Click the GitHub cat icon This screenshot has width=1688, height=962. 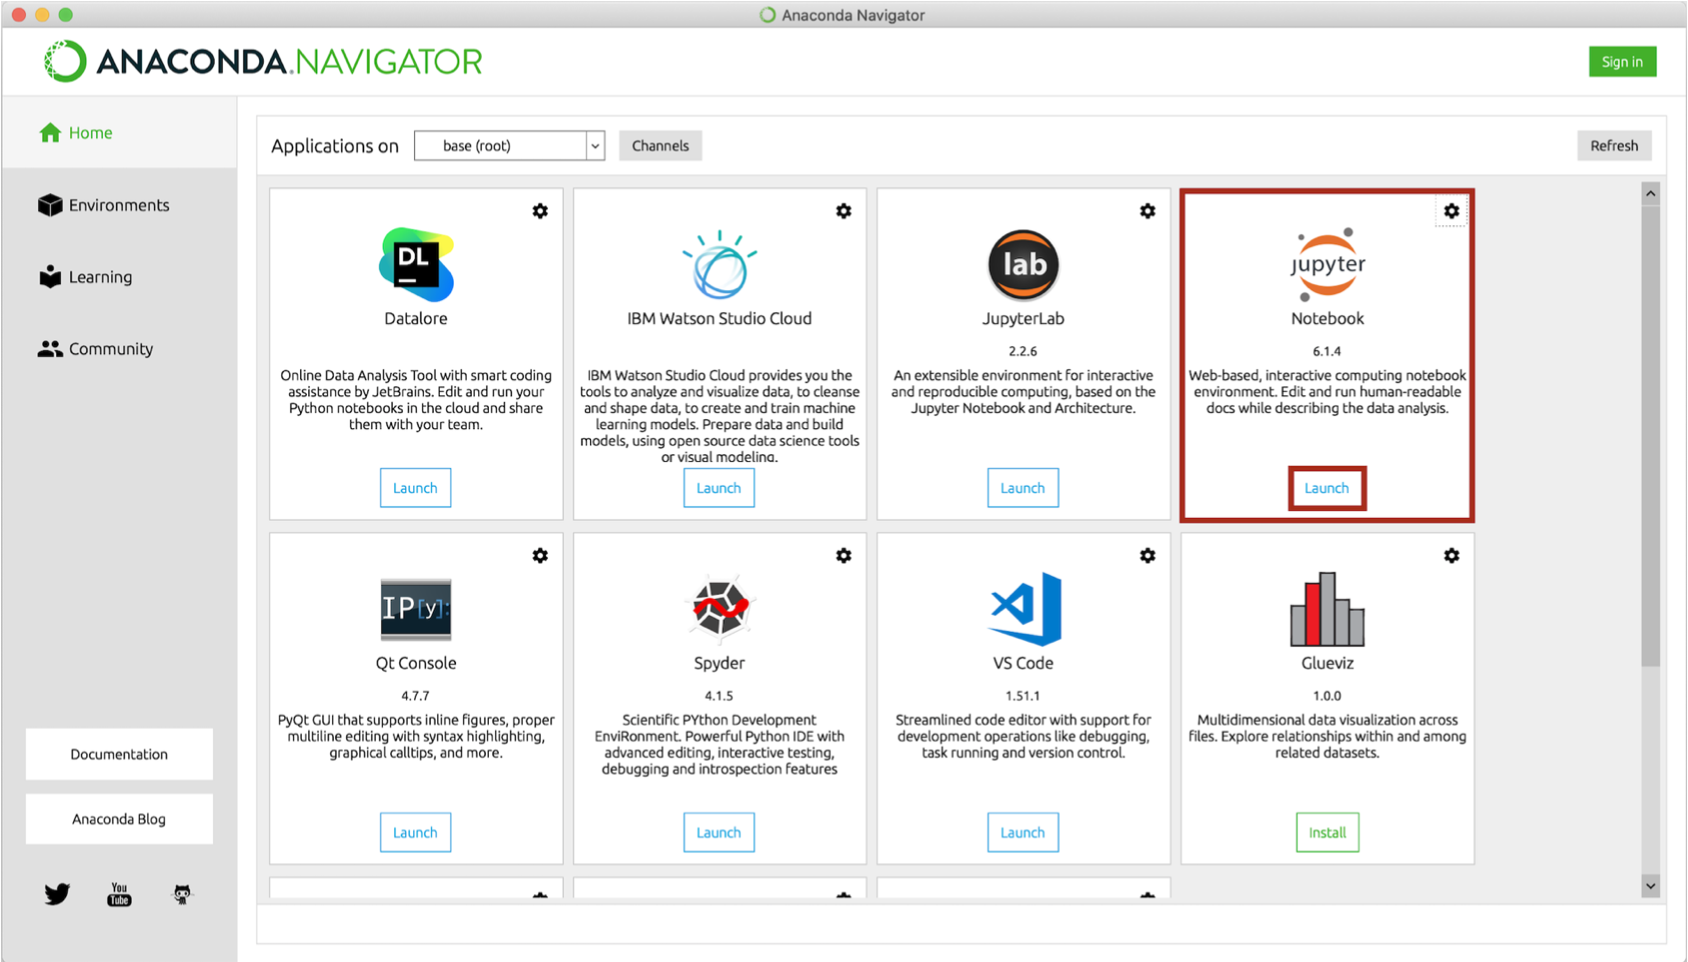182,894
